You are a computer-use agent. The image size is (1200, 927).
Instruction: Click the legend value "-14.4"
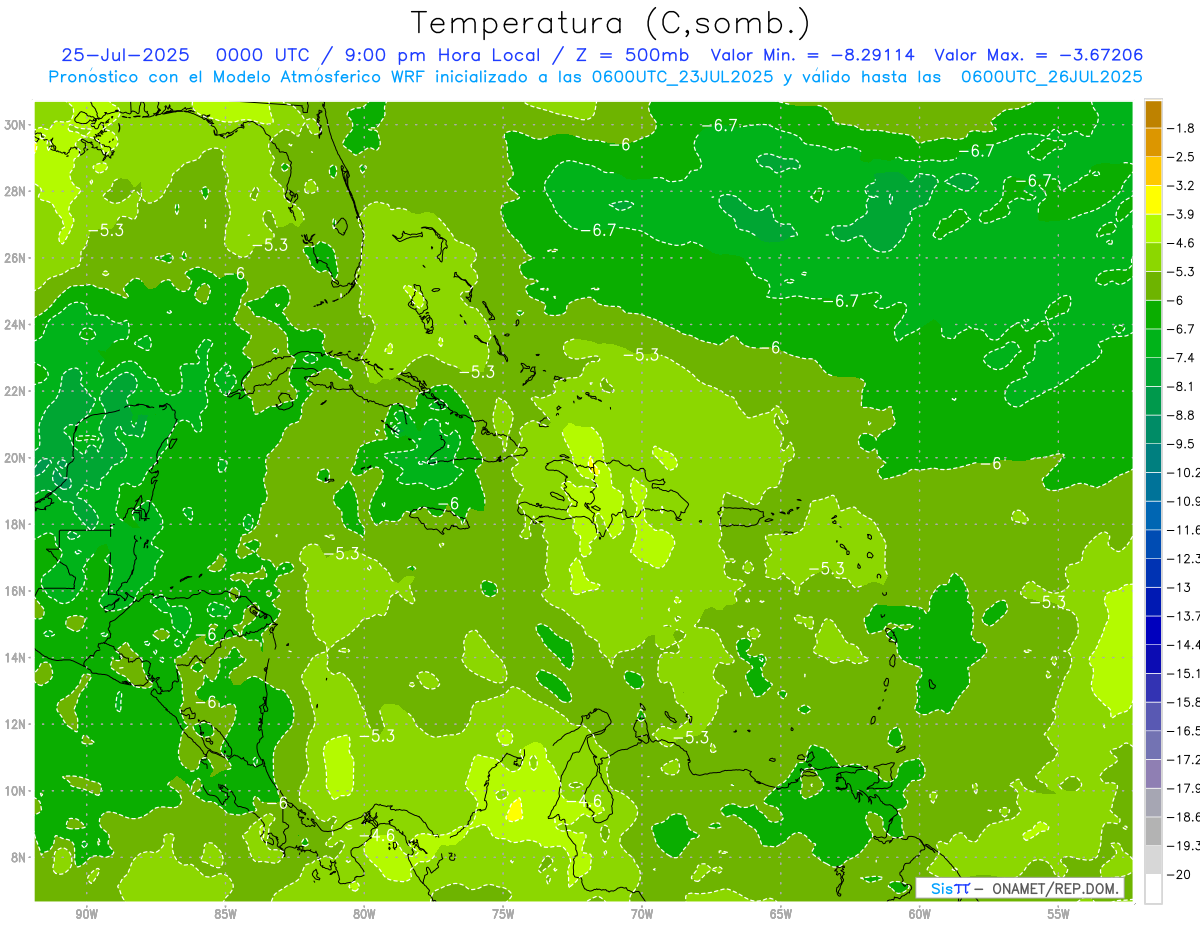(1184, 645)
